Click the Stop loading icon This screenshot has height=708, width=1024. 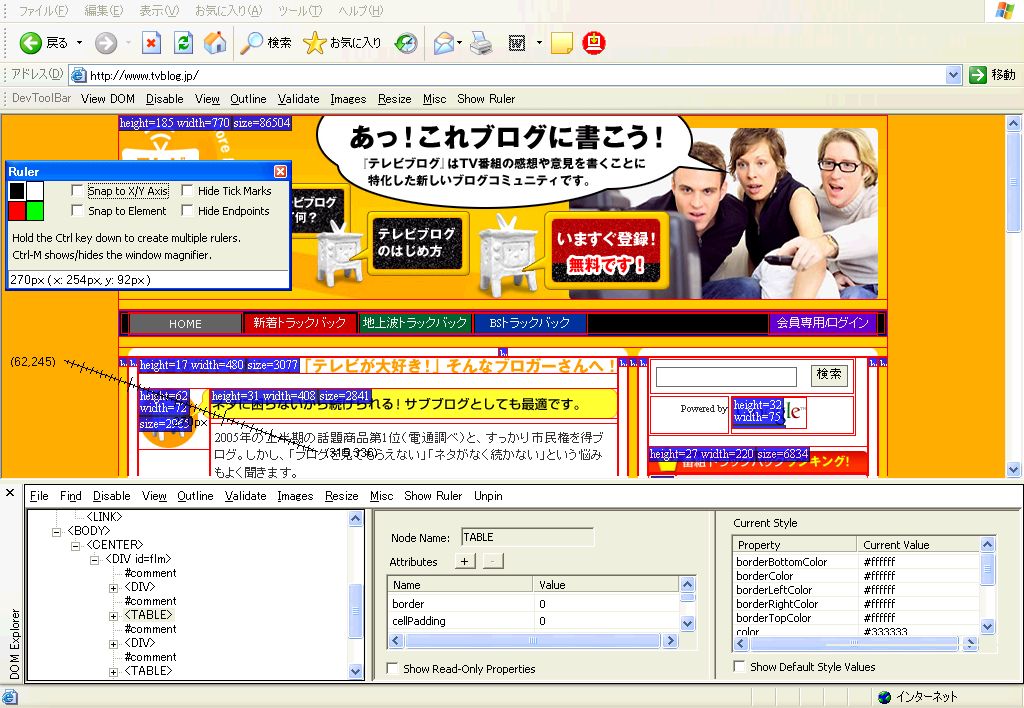[x=152, y=43]
